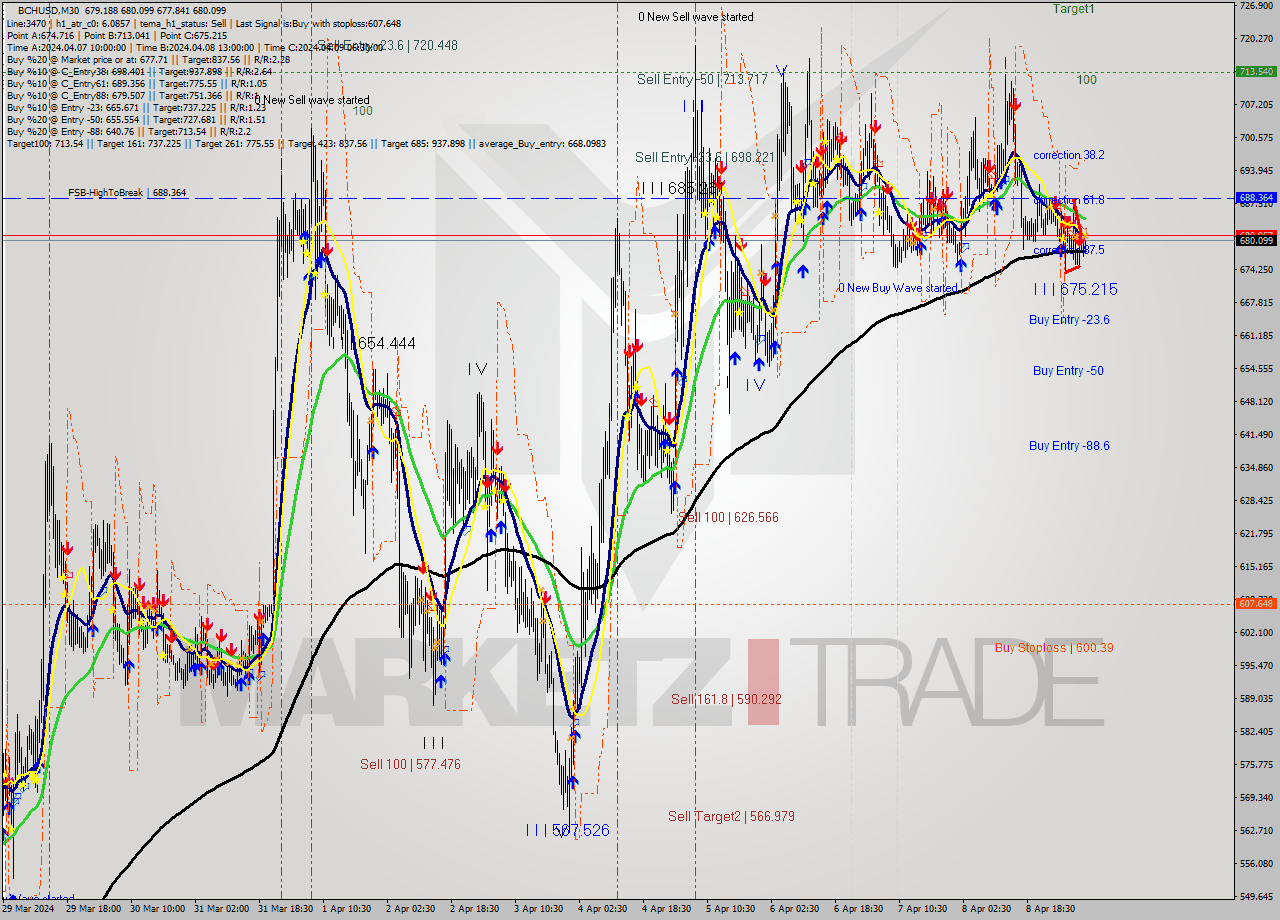
Task: Select the Line:3470 h1_atr_c0 info line
Action: coord(203,23)
